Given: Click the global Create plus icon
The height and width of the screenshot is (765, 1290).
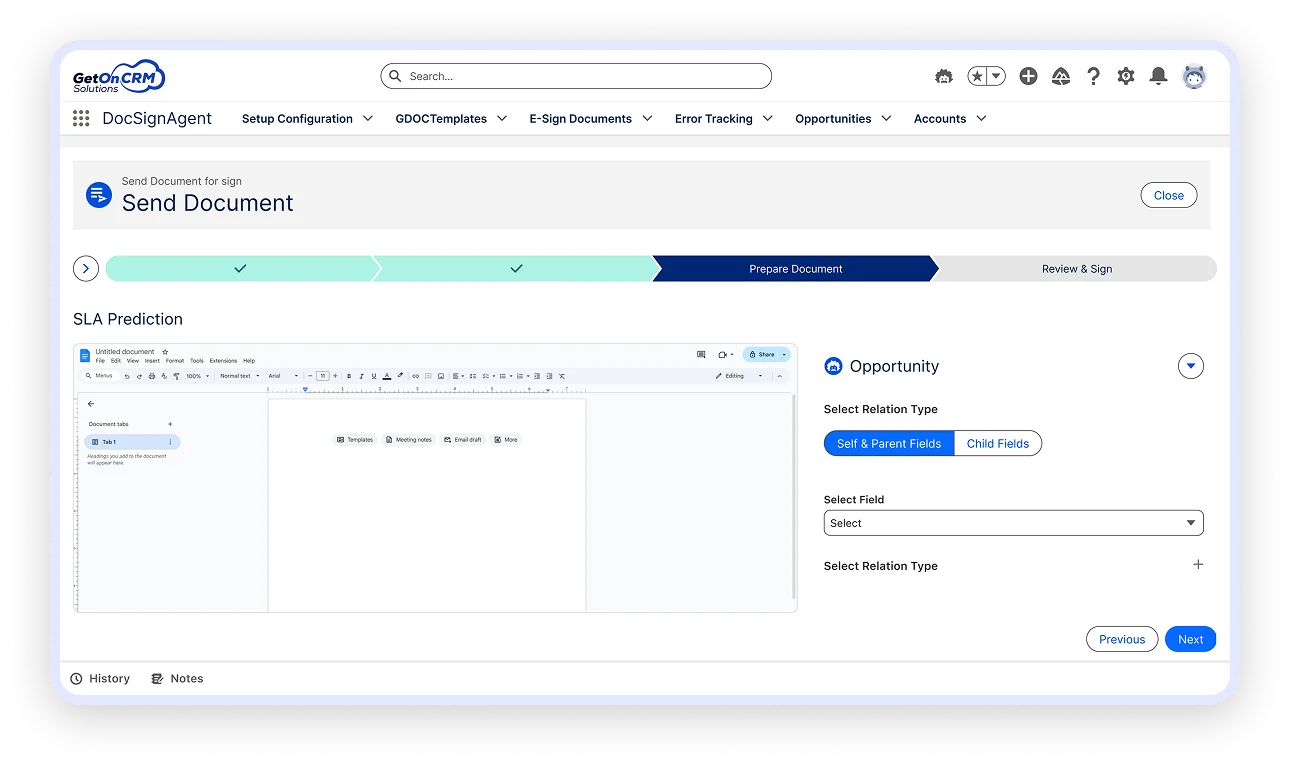Looking at the screenshot, I should click(x=1028, y=76).
